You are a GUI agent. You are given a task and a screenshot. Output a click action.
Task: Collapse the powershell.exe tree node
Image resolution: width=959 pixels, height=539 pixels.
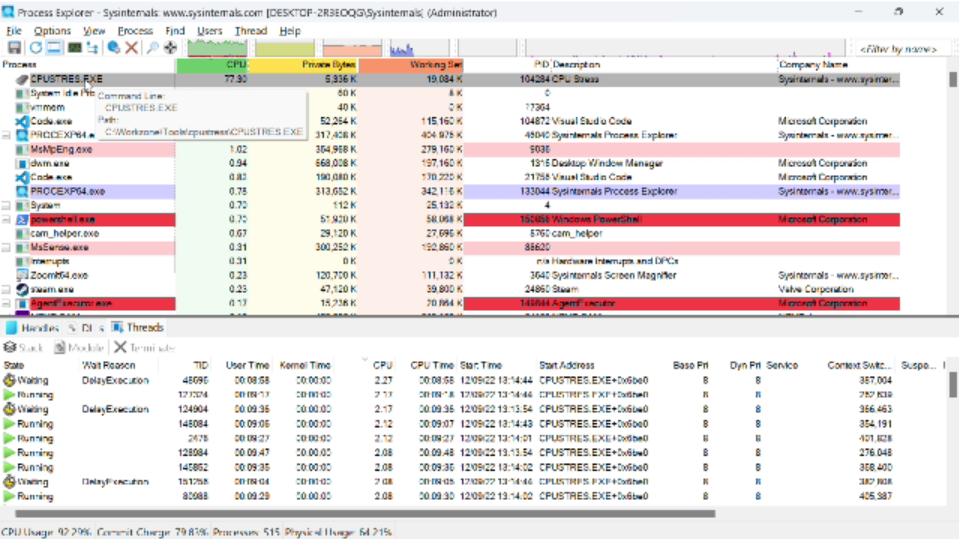6,220
